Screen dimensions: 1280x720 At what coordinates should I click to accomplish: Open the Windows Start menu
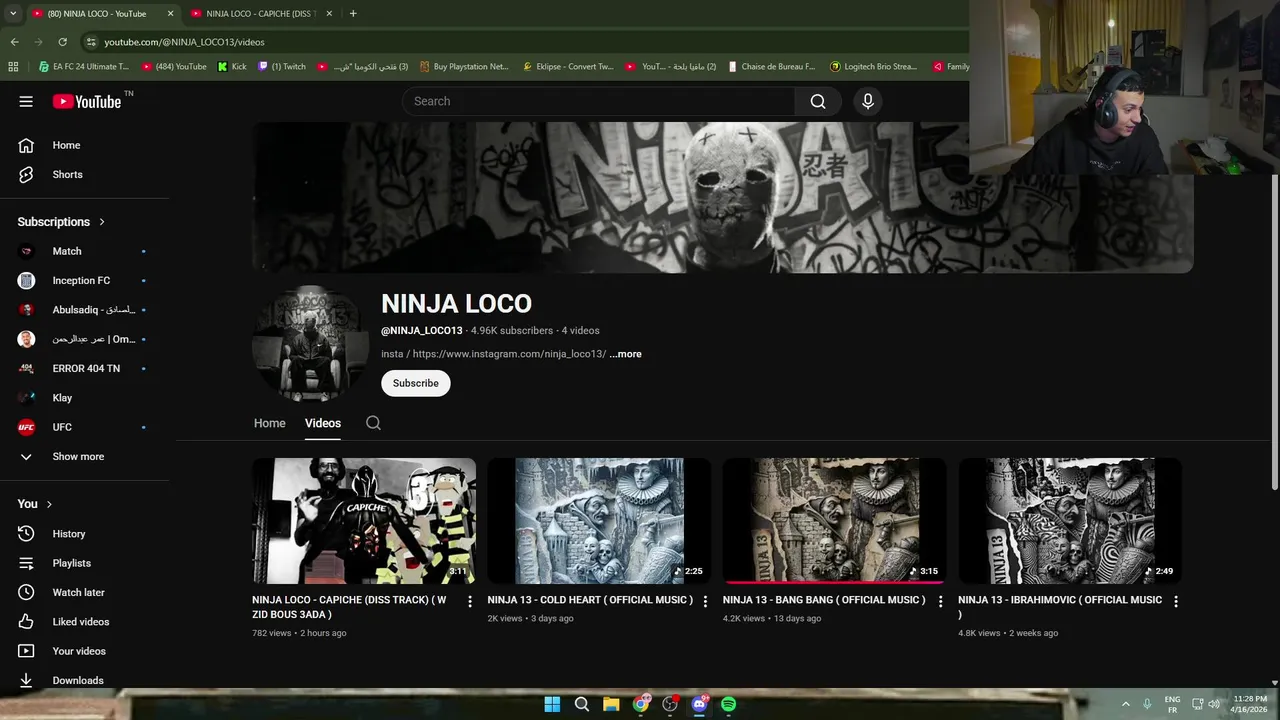552,704
